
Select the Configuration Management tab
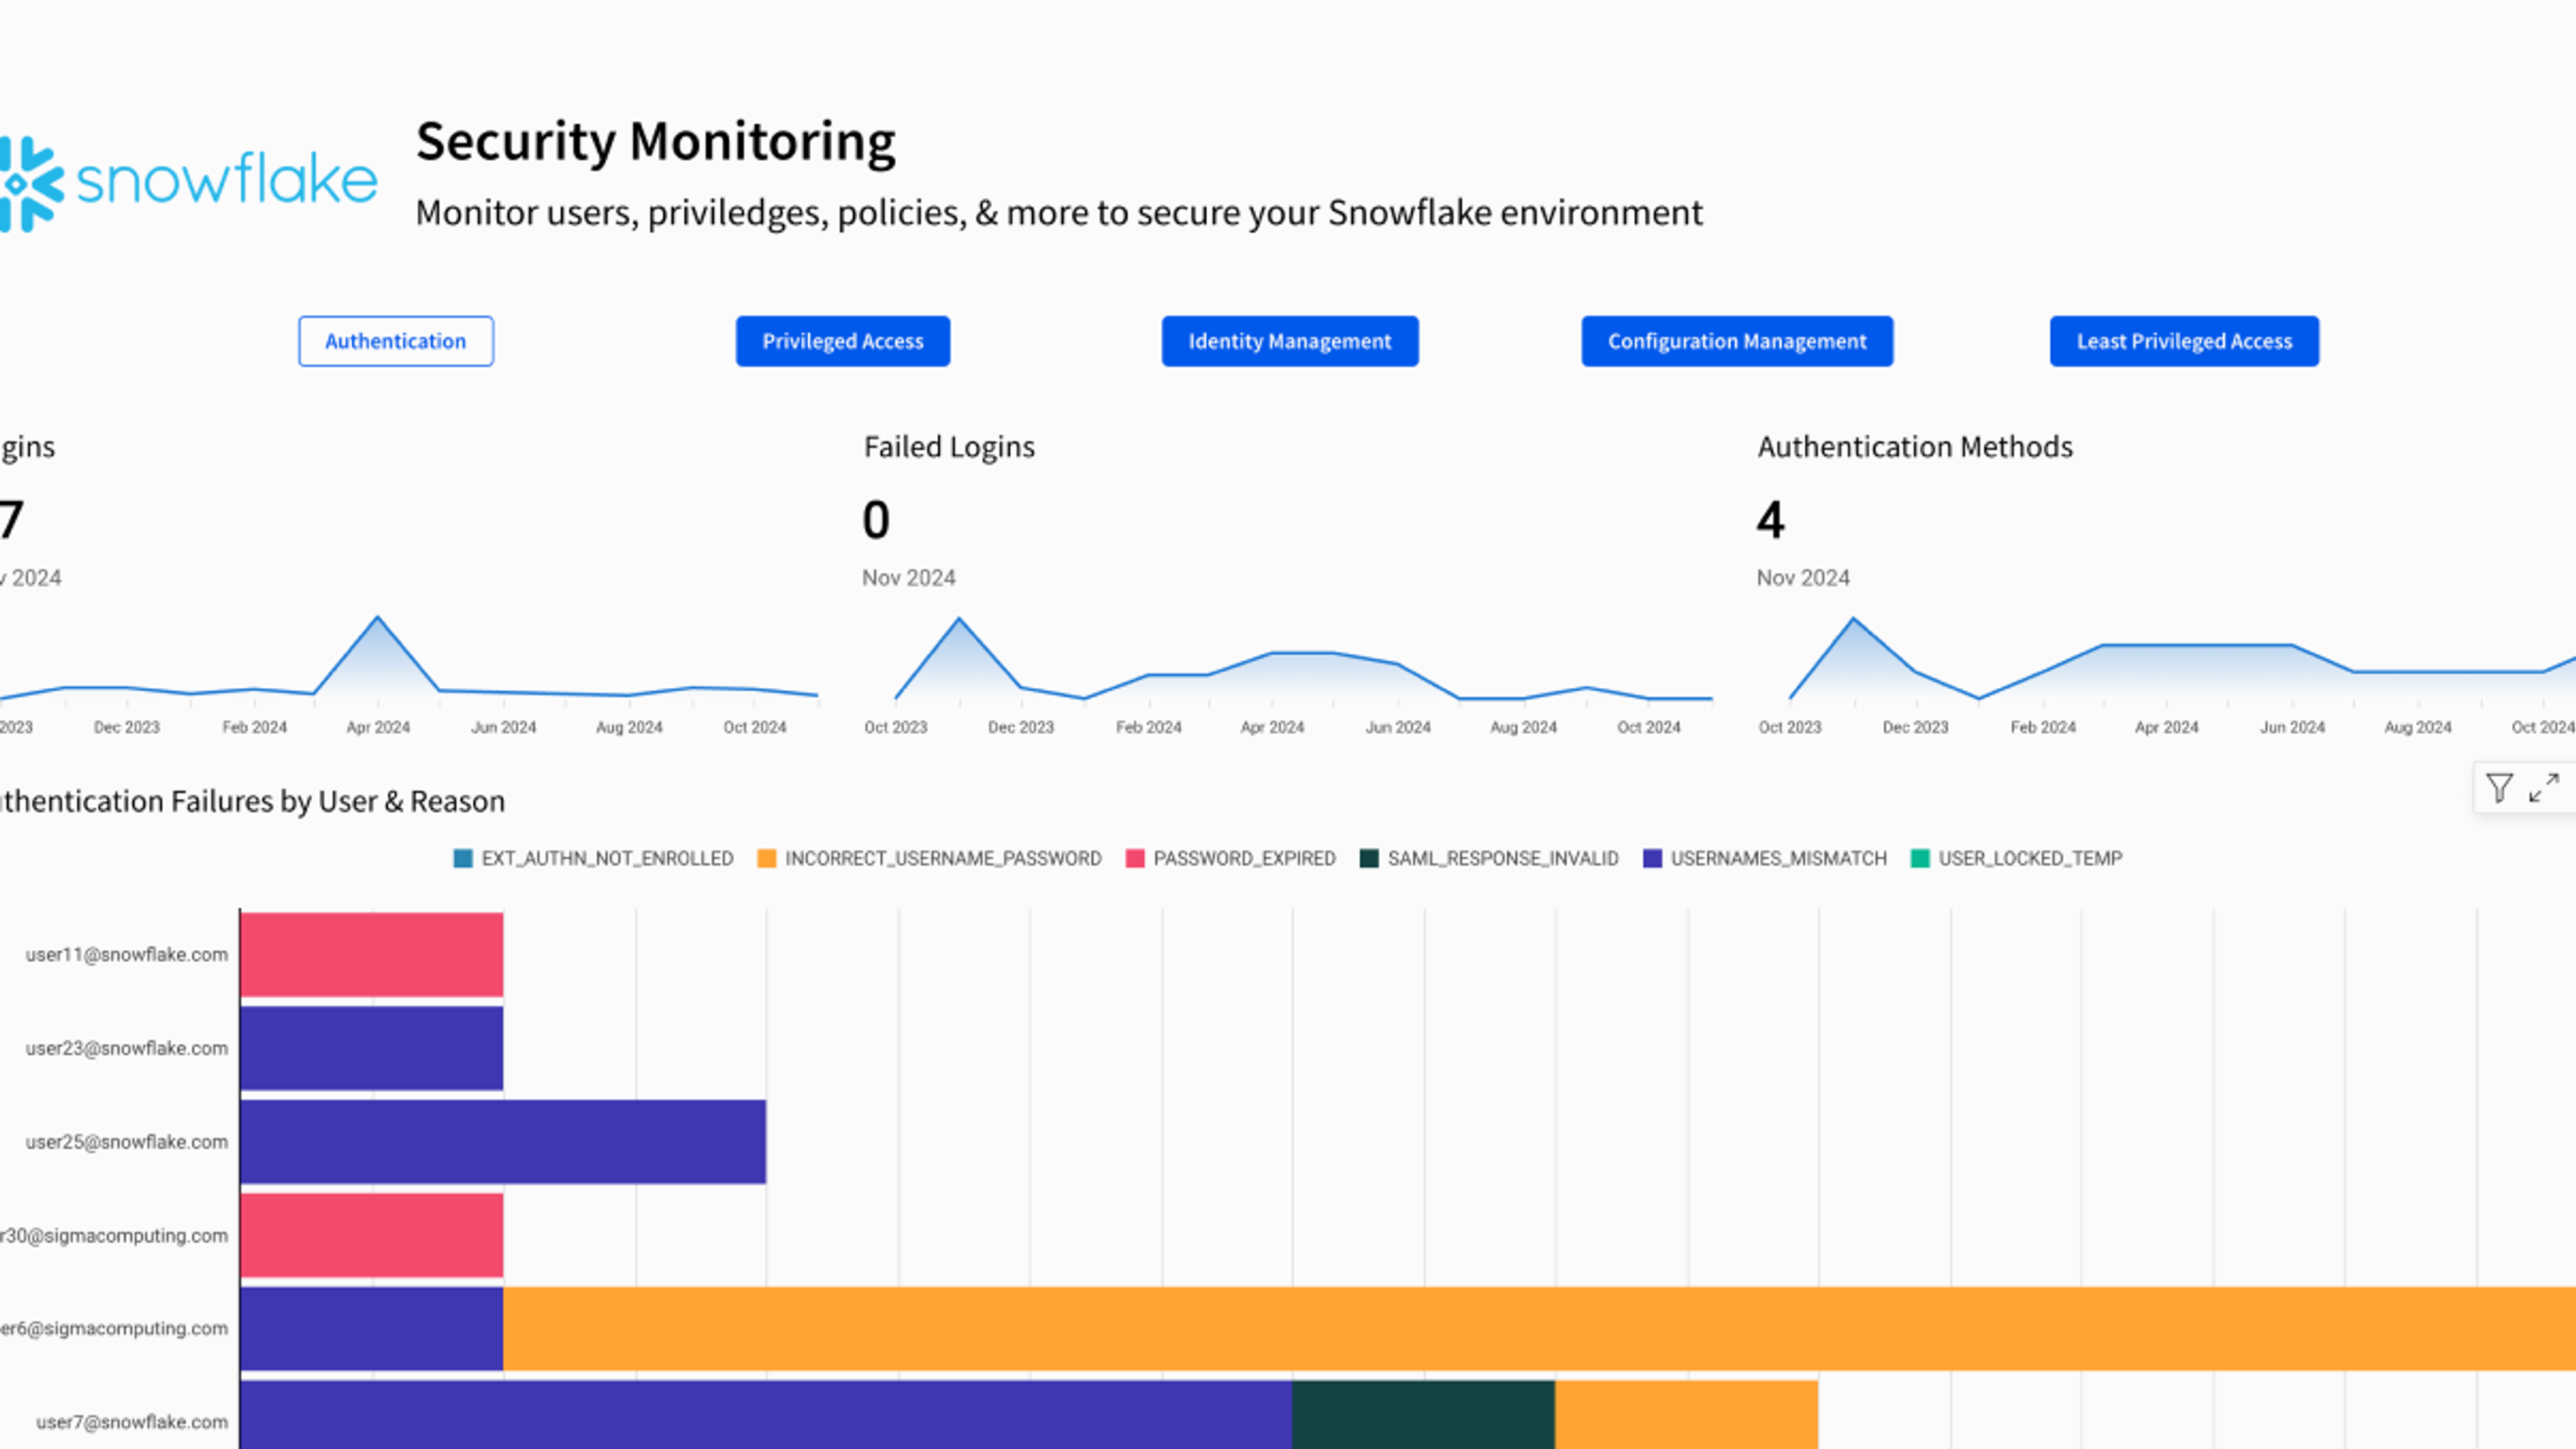[1737, 341]
